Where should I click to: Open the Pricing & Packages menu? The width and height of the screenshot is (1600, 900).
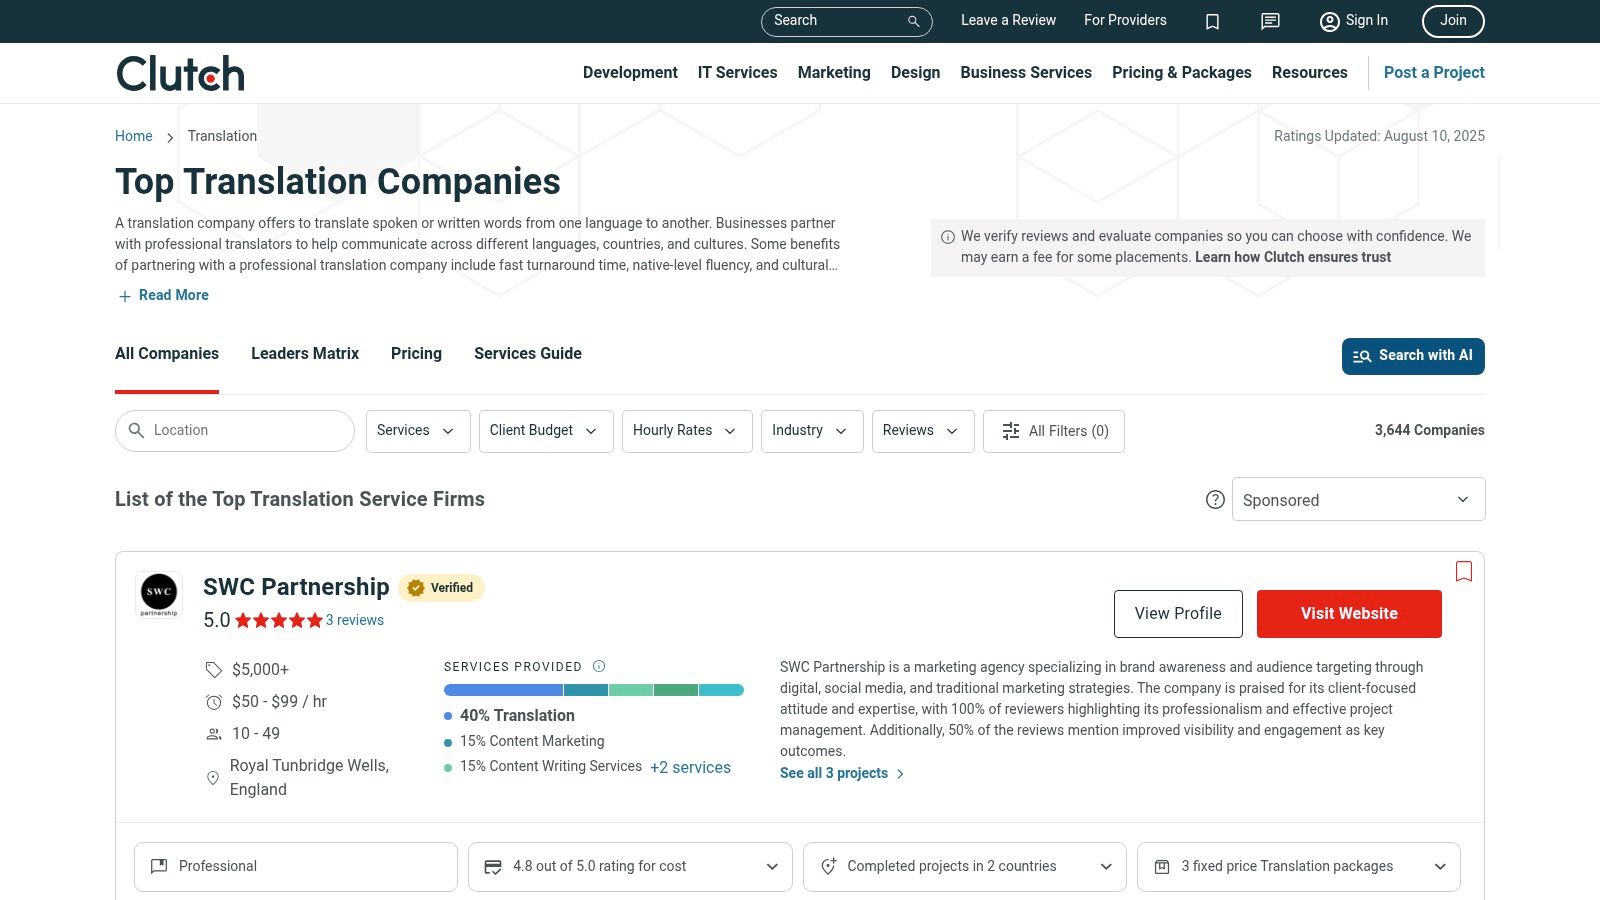(1182, 73)
